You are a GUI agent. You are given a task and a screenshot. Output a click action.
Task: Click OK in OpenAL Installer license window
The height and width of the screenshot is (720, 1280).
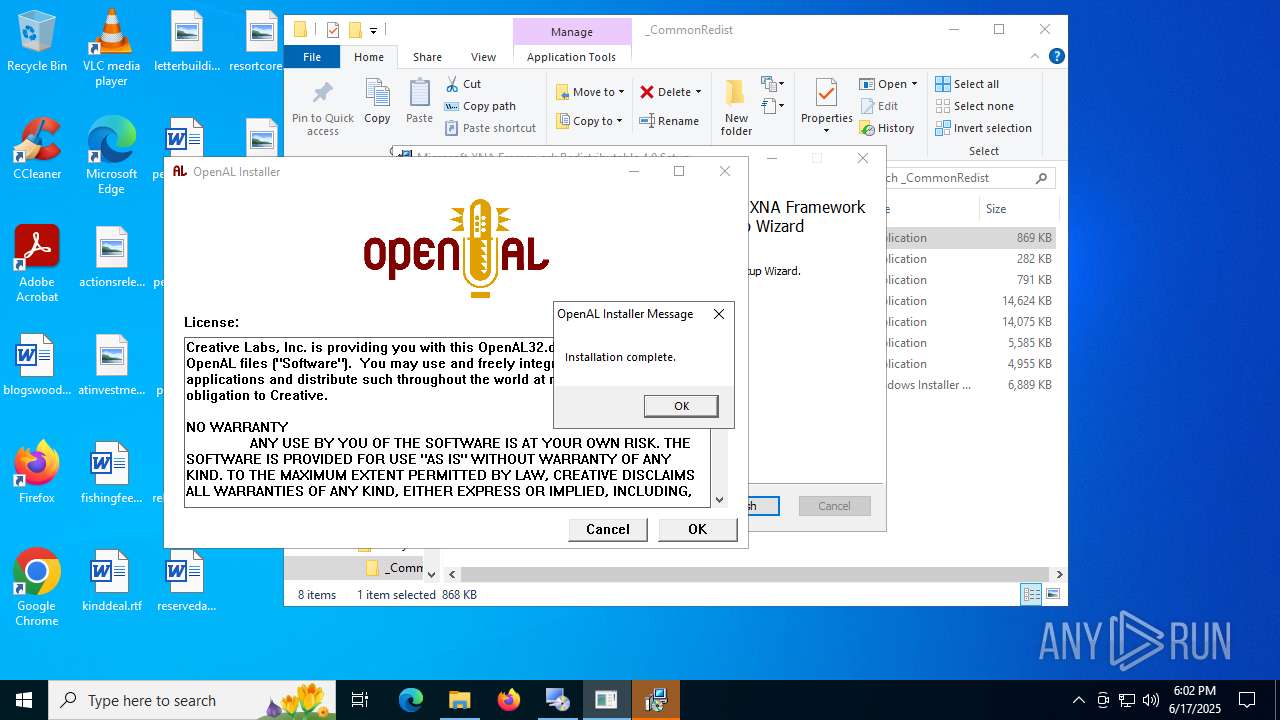click(697, 529)
